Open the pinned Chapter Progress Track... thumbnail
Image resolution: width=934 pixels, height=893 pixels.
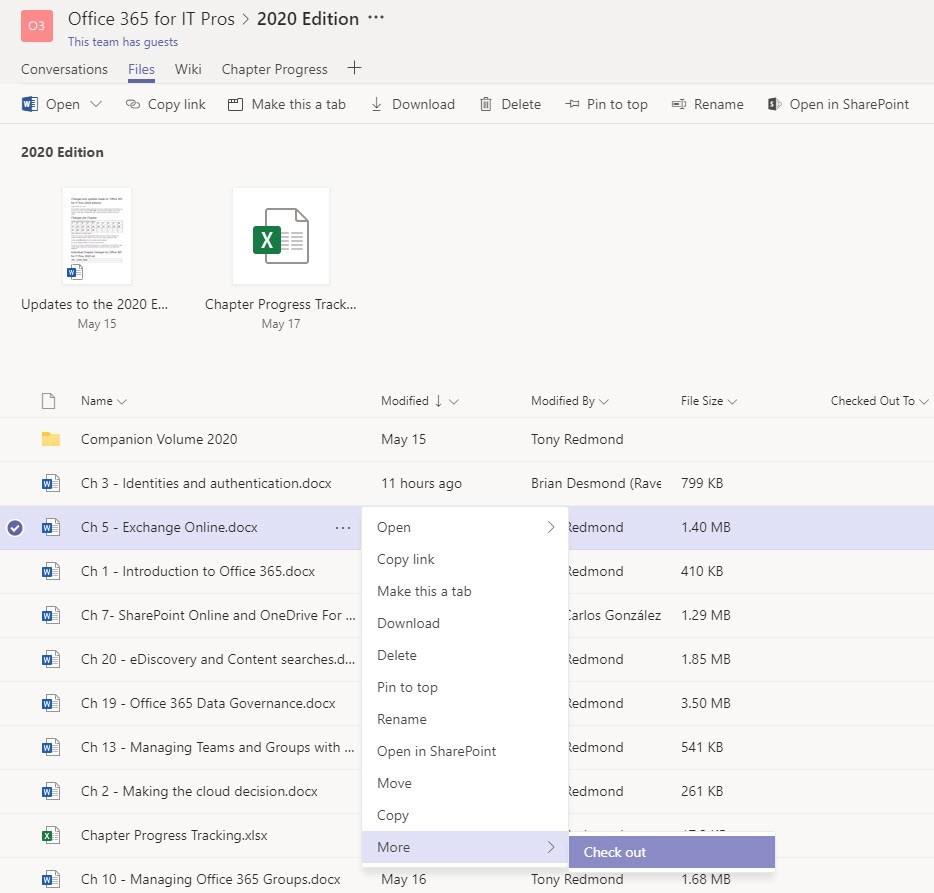[281, 236]
